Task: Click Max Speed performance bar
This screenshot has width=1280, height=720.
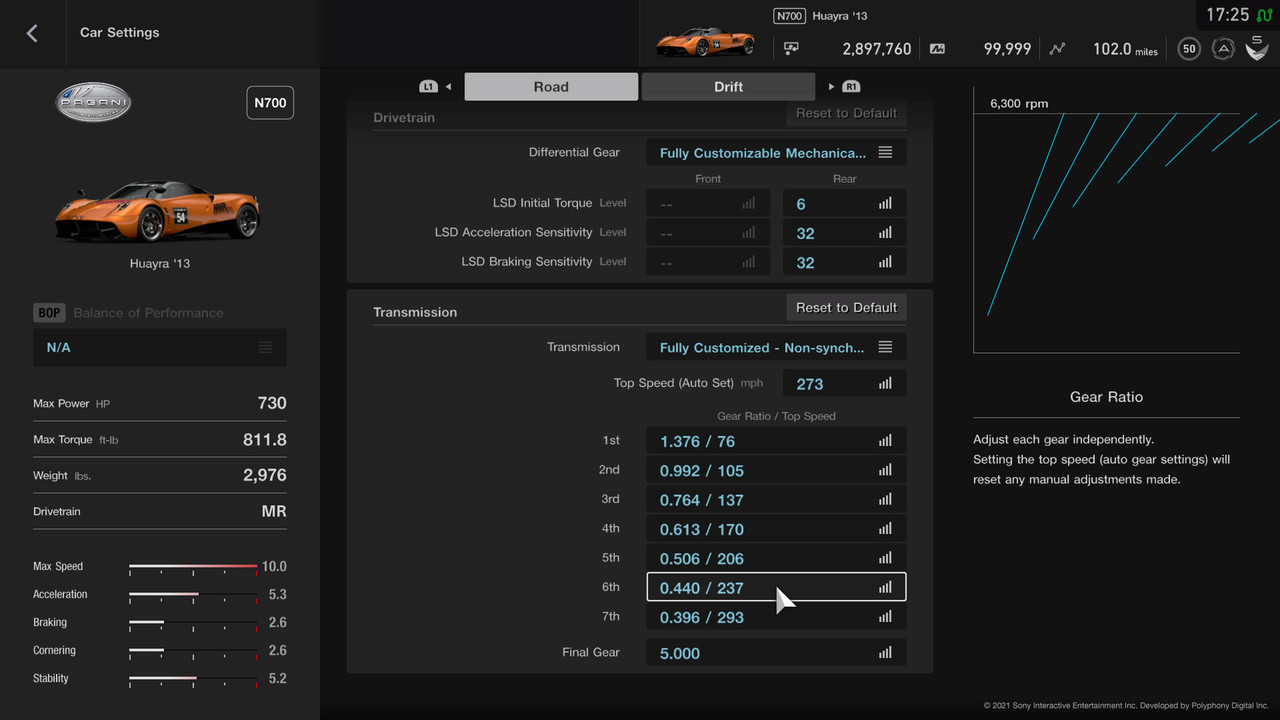Action: tap(193, 567)
